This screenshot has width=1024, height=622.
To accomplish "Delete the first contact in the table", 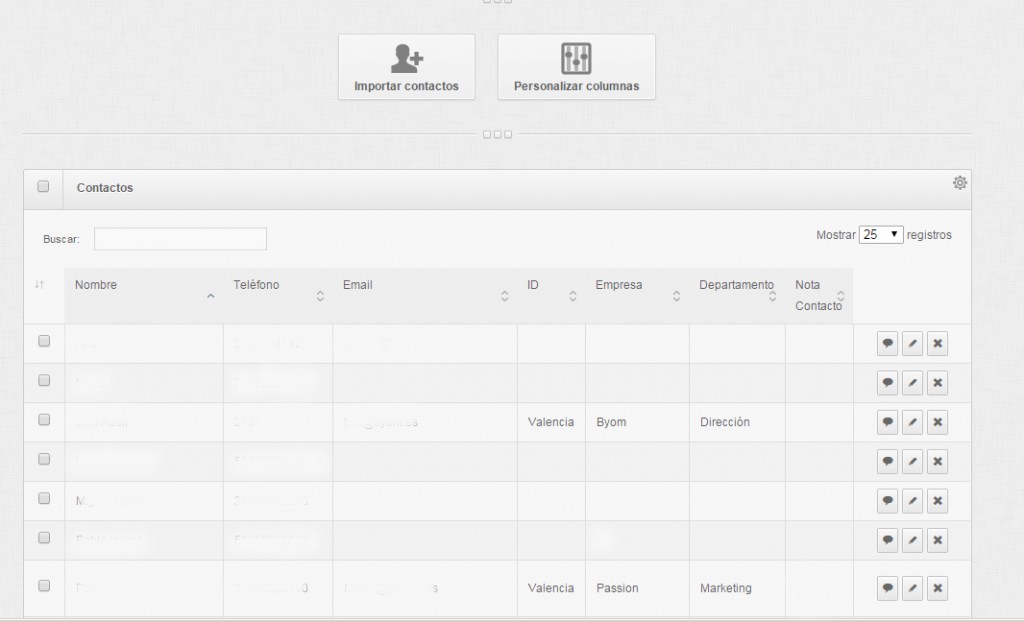I will click(x=937, y=344).
